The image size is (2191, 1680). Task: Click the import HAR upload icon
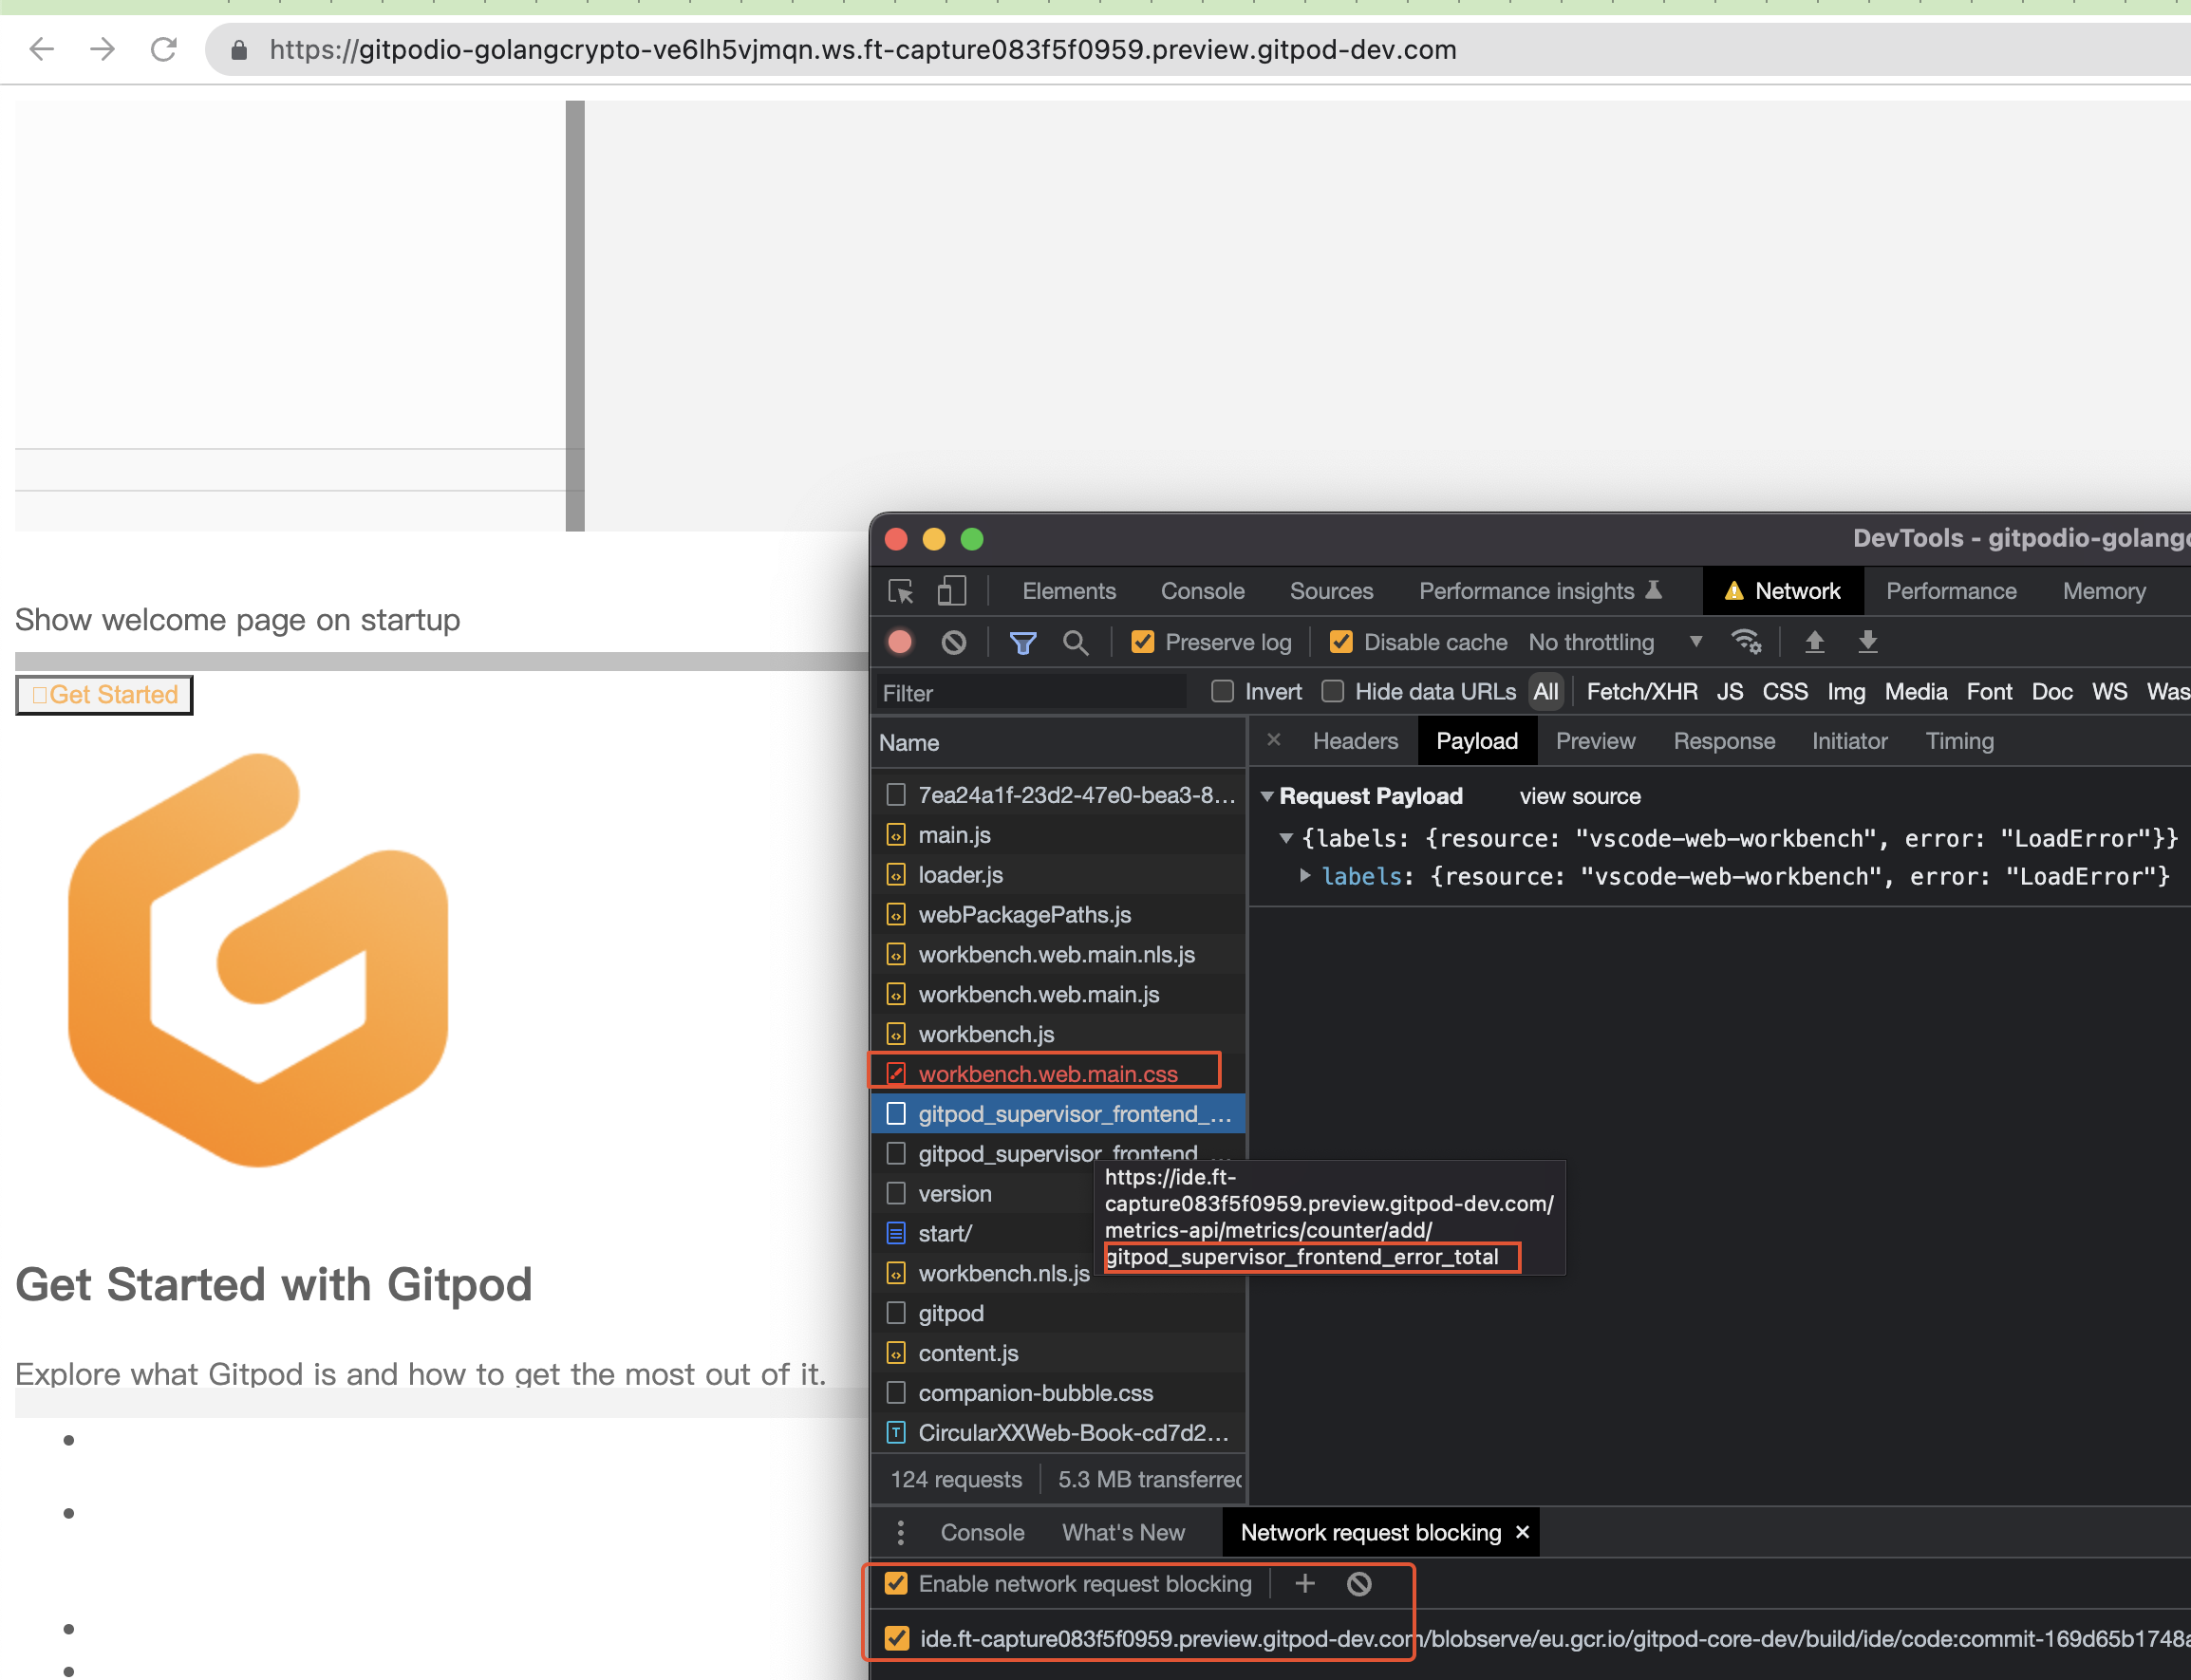(x=1814, y=642)
